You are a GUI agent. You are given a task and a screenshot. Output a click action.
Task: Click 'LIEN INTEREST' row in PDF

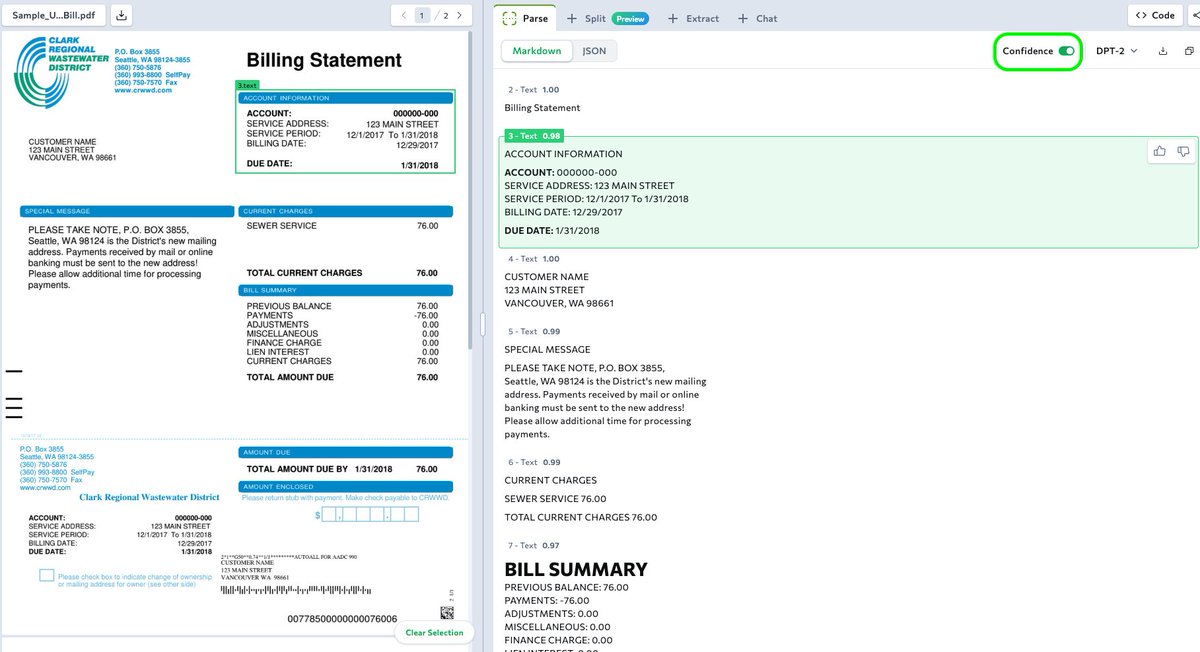click(342, 352)
